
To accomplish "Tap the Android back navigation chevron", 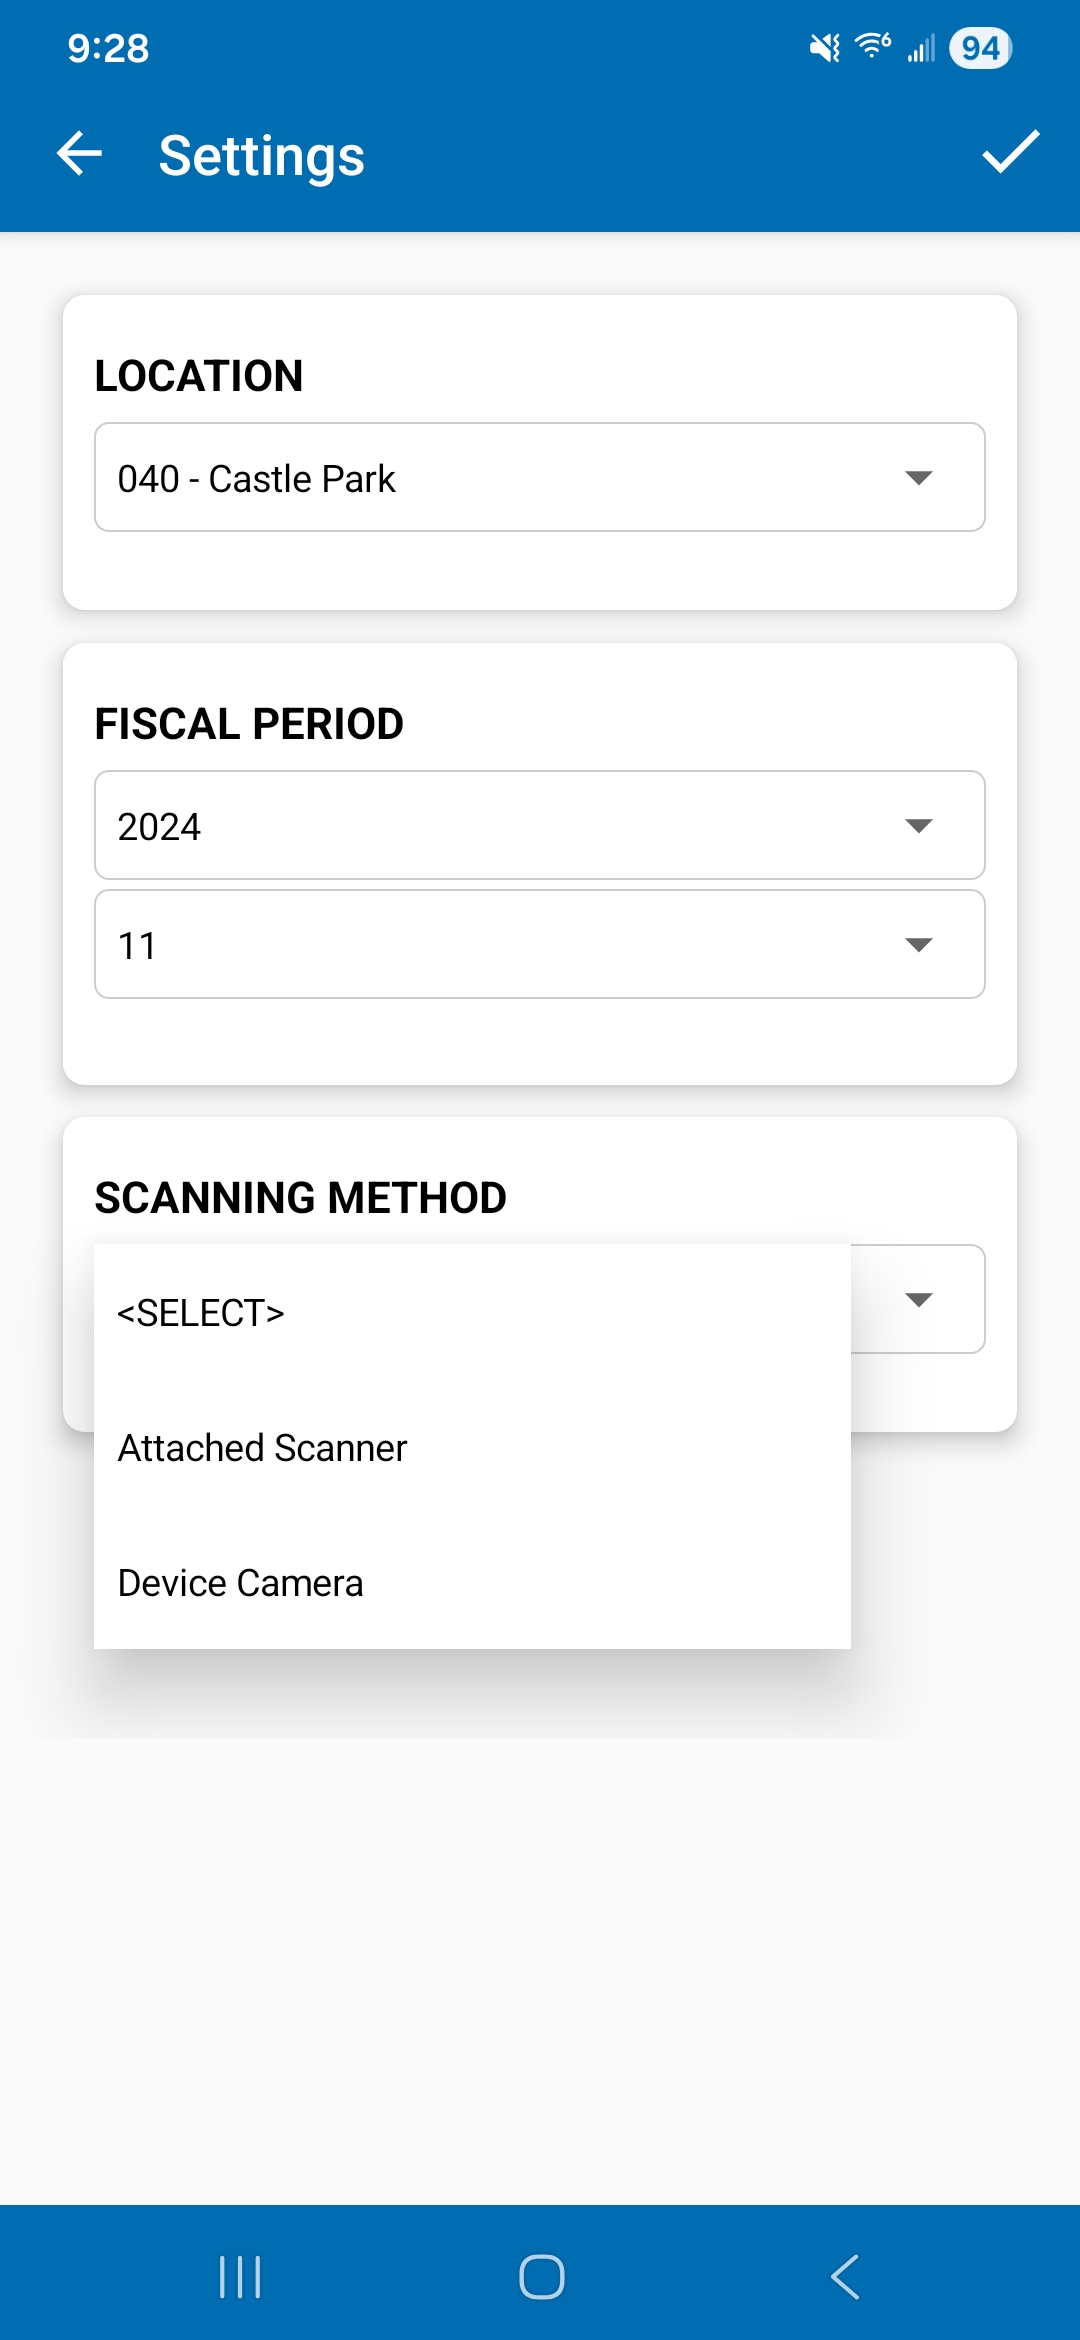I will click(845, 2277).
